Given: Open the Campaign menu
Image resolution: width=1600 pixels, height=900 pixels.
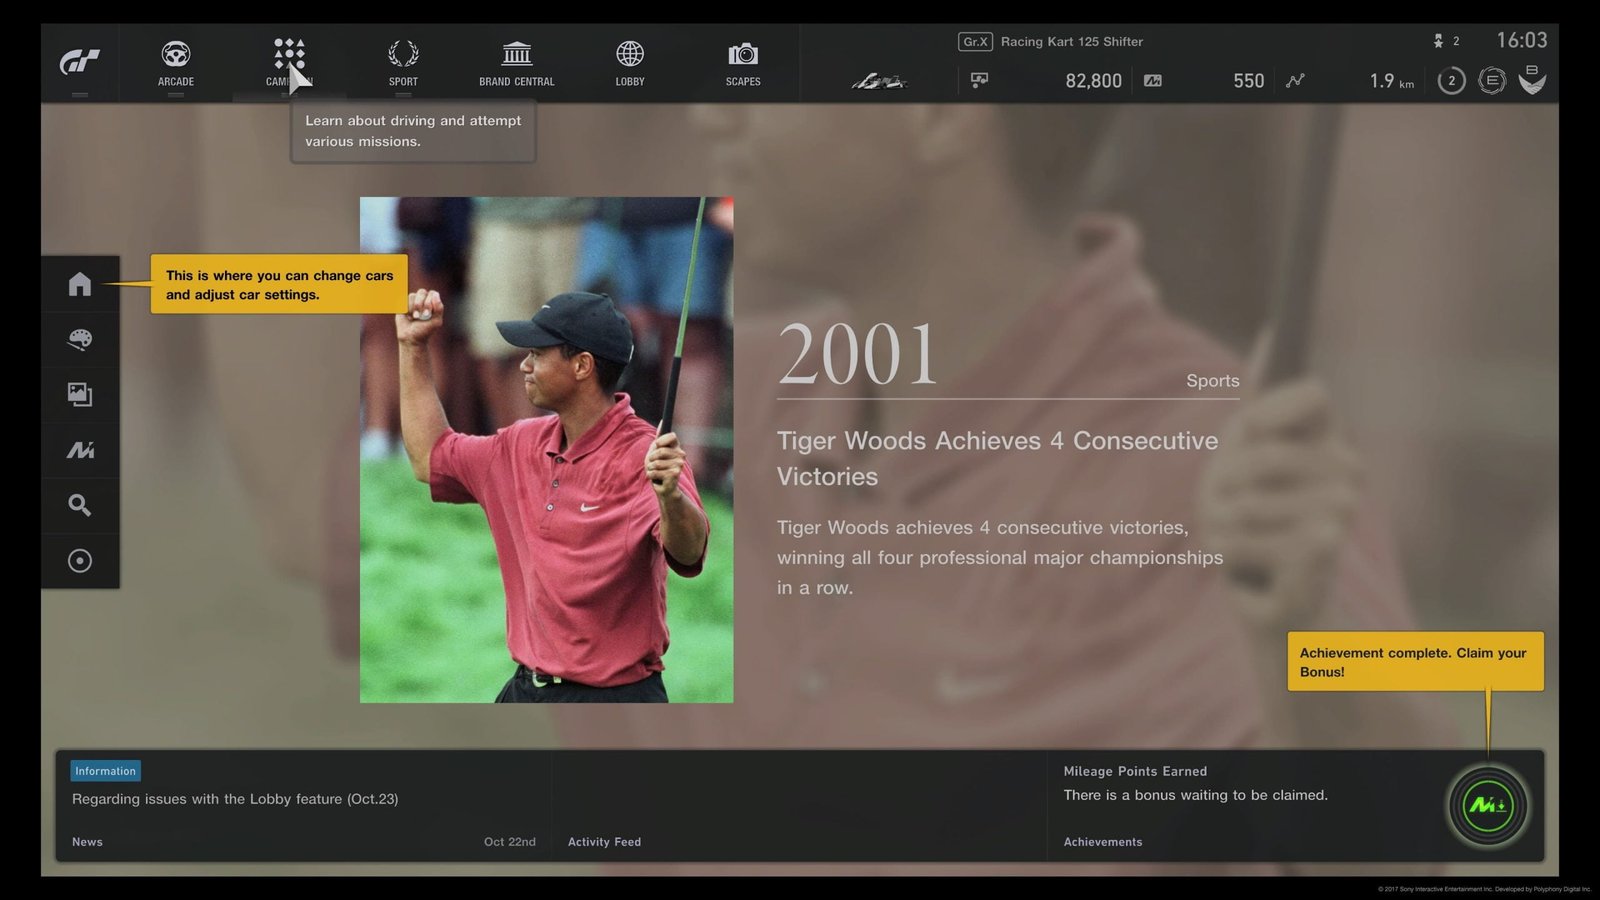Looking at the screenshot, I should (289, 62).
